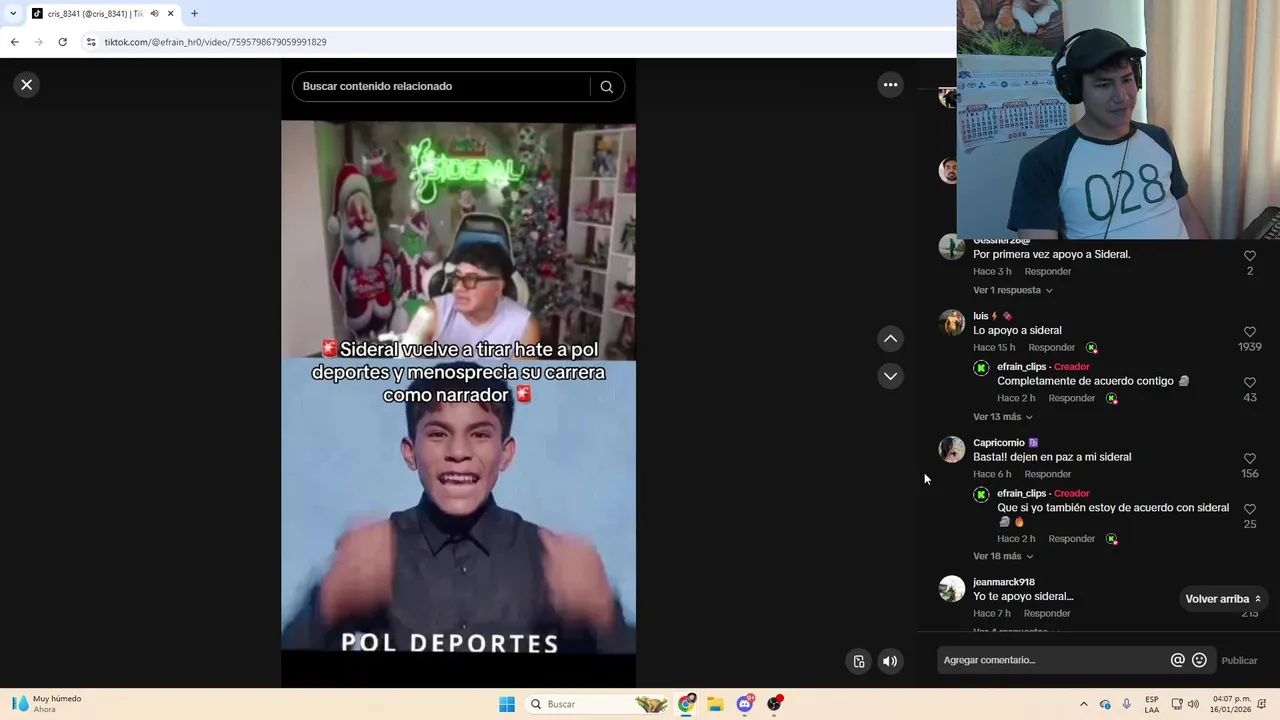Like reply 'Que si yo también estoy de acuerdo'
This screenshot has width=1280, height=720.
[x=1250, y=510]
